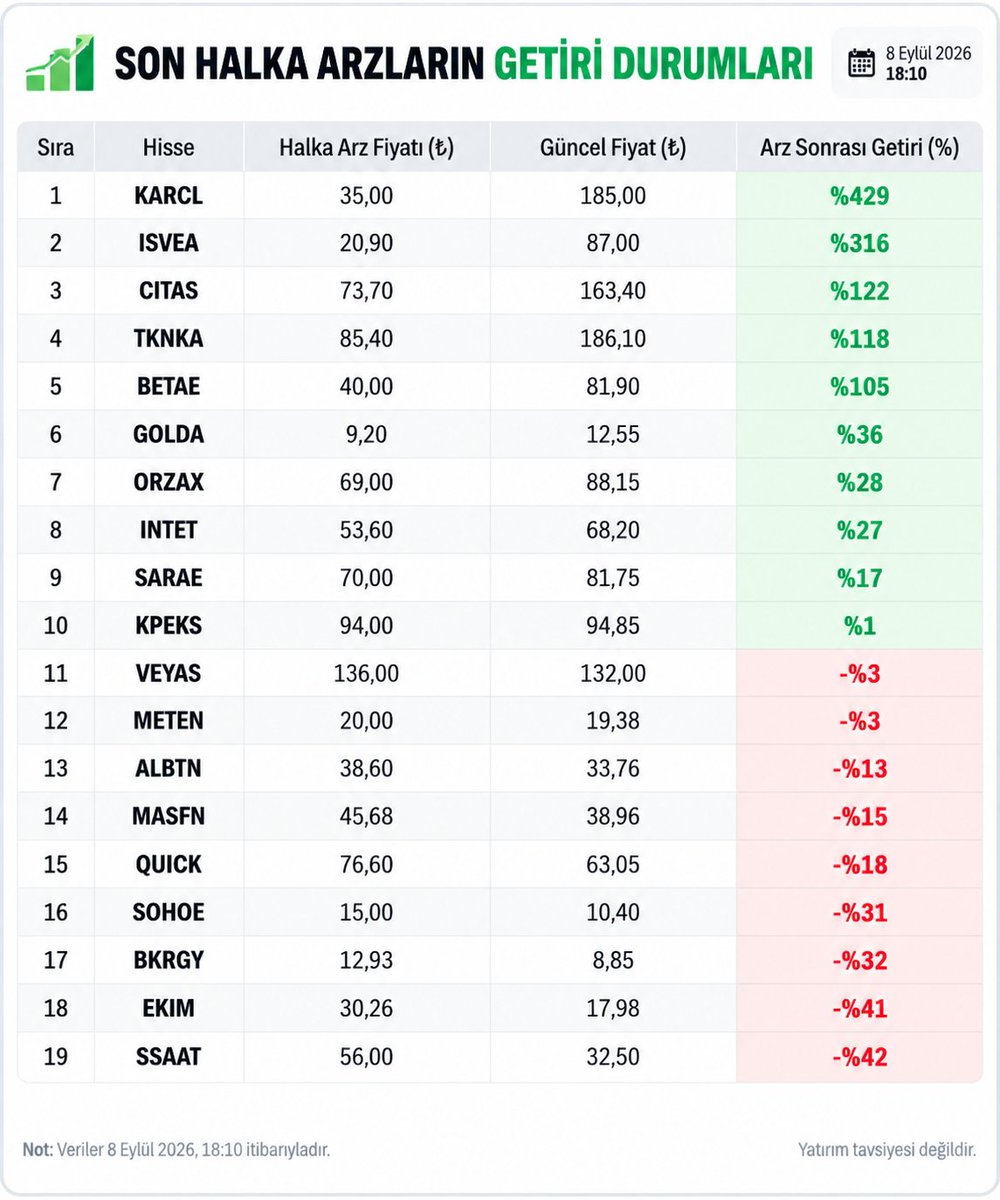
Task: Click the 8 Eylül 2026 date text
Action: point(928,54)
